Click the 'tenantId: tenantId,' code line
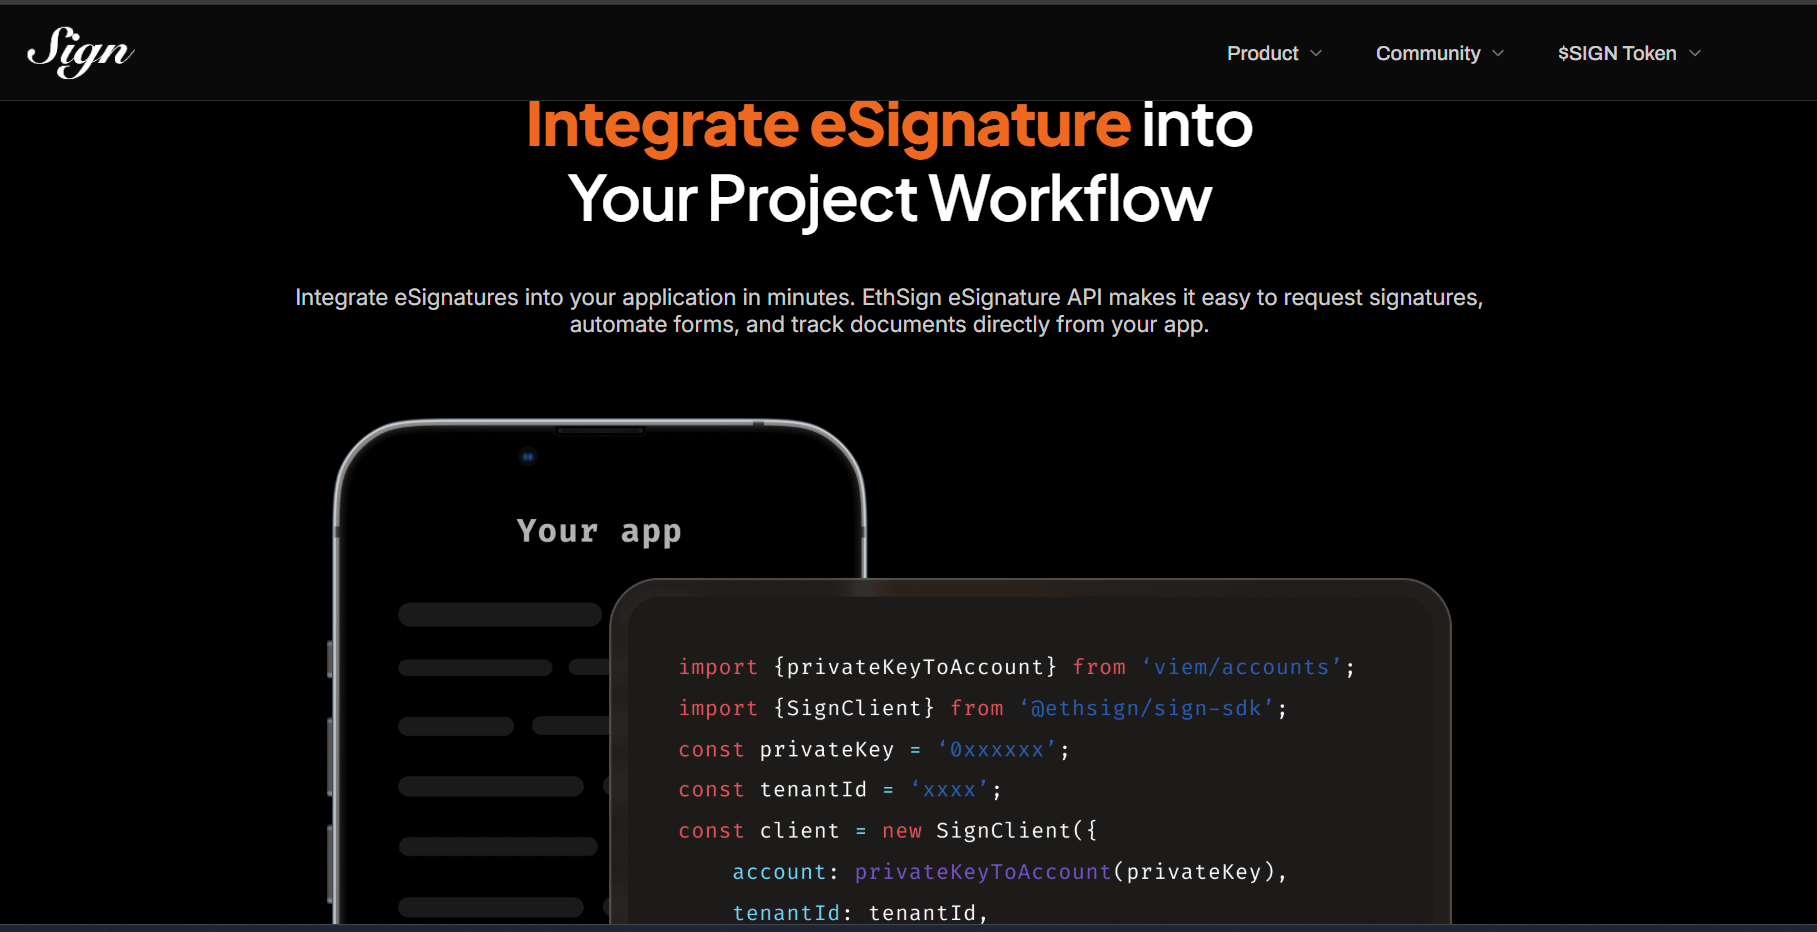This screenshot has height=932, width=1817. point(860,913)
